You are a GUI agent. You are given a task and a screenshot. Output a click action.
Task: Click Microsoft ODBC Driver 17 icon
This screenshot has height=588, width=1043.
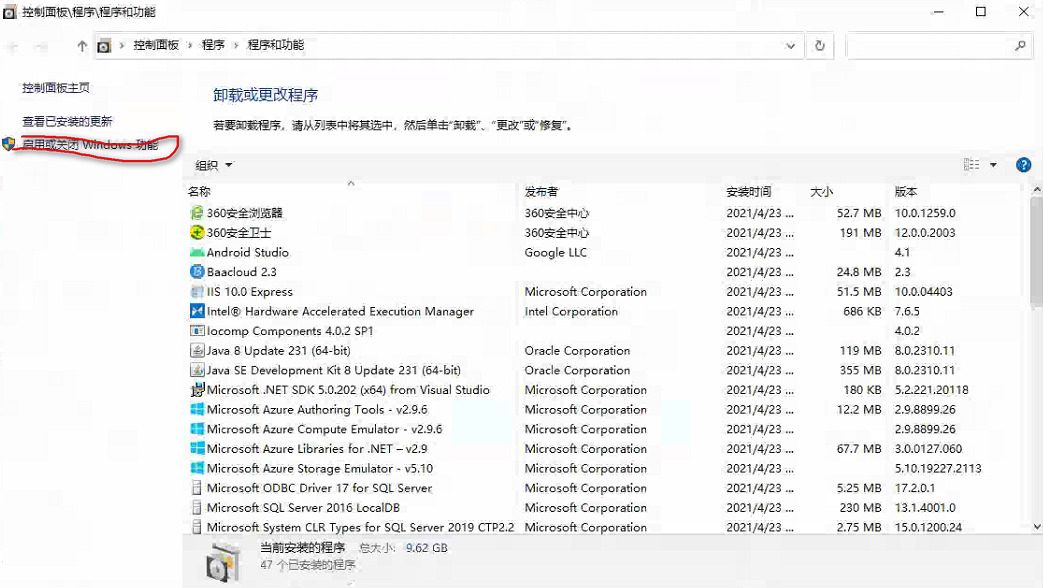[197, 488]
